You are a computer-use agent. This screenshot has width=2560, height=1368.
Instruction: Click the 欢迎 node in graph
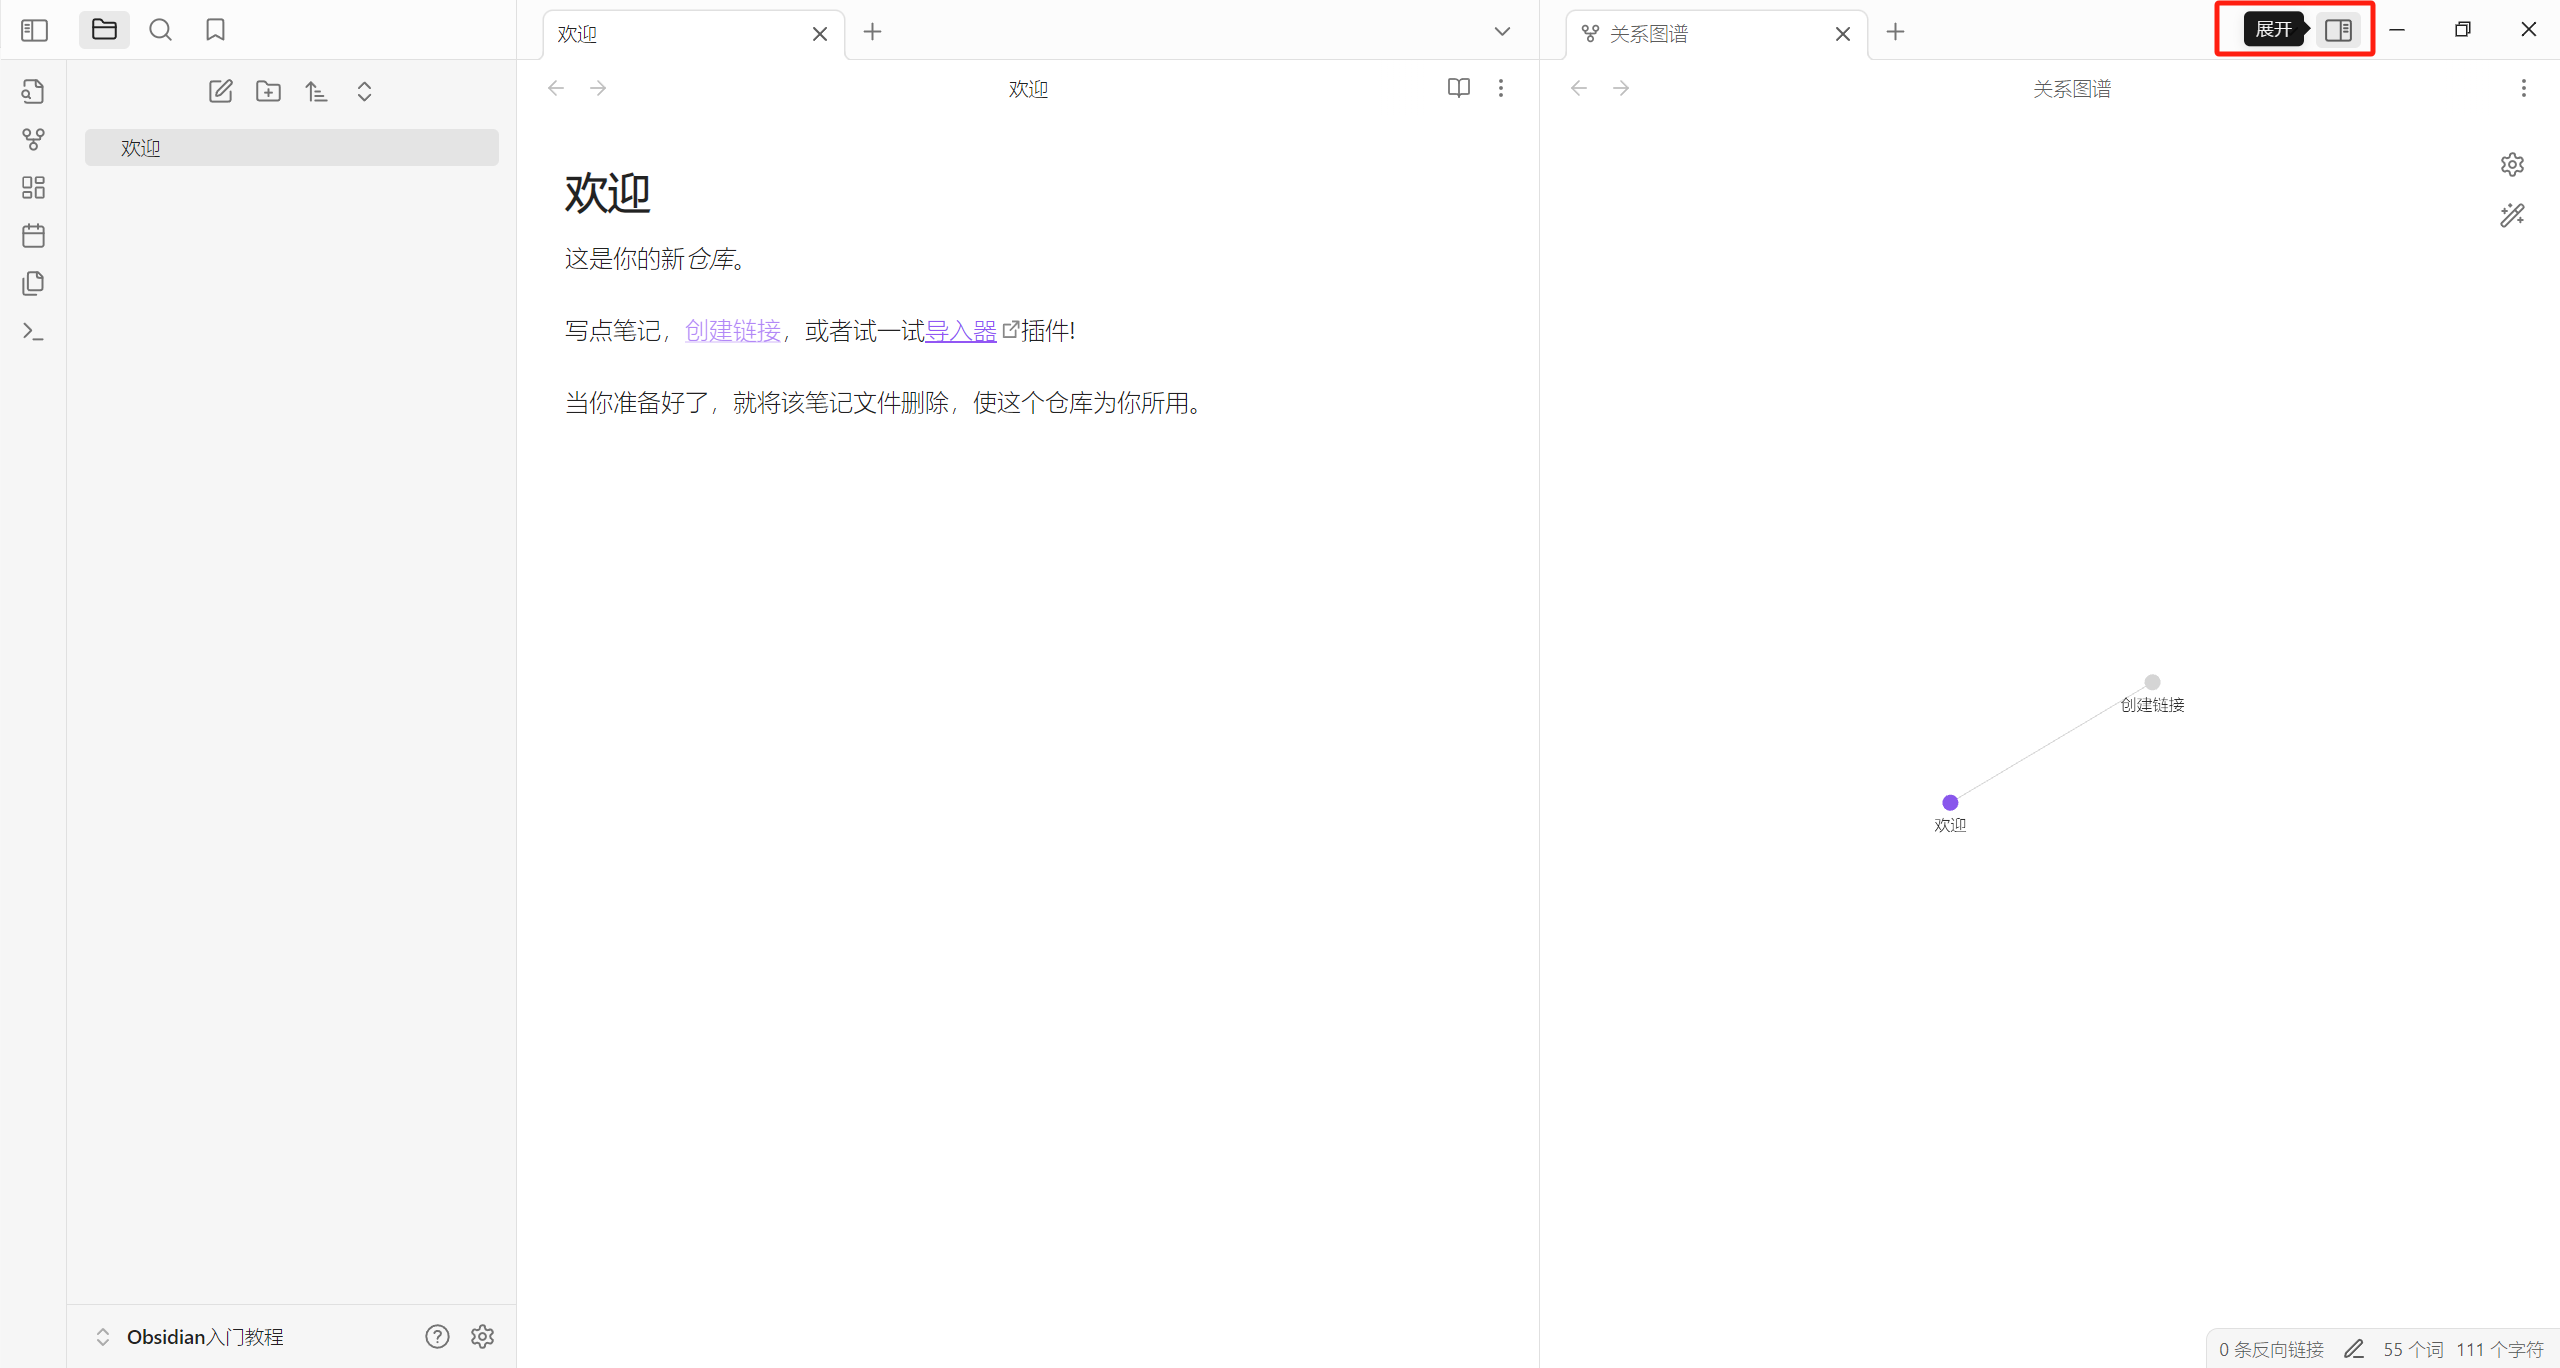(x=1949, y=802)
